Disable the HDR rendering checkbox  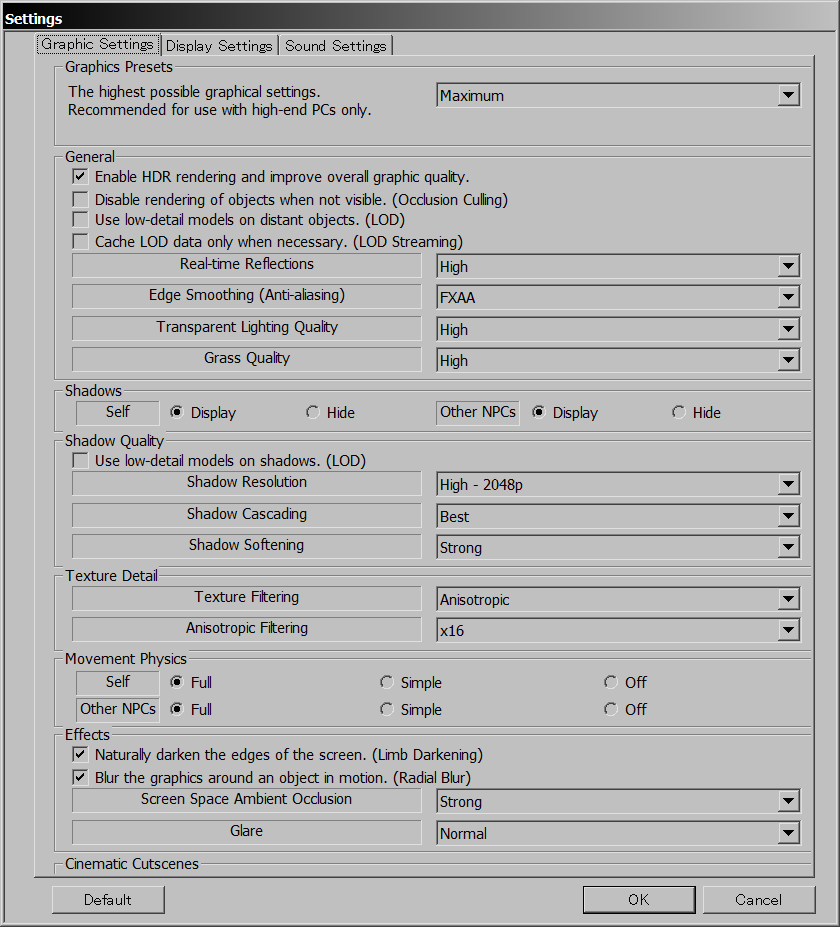pyautogui.click(x=80, y=177)
